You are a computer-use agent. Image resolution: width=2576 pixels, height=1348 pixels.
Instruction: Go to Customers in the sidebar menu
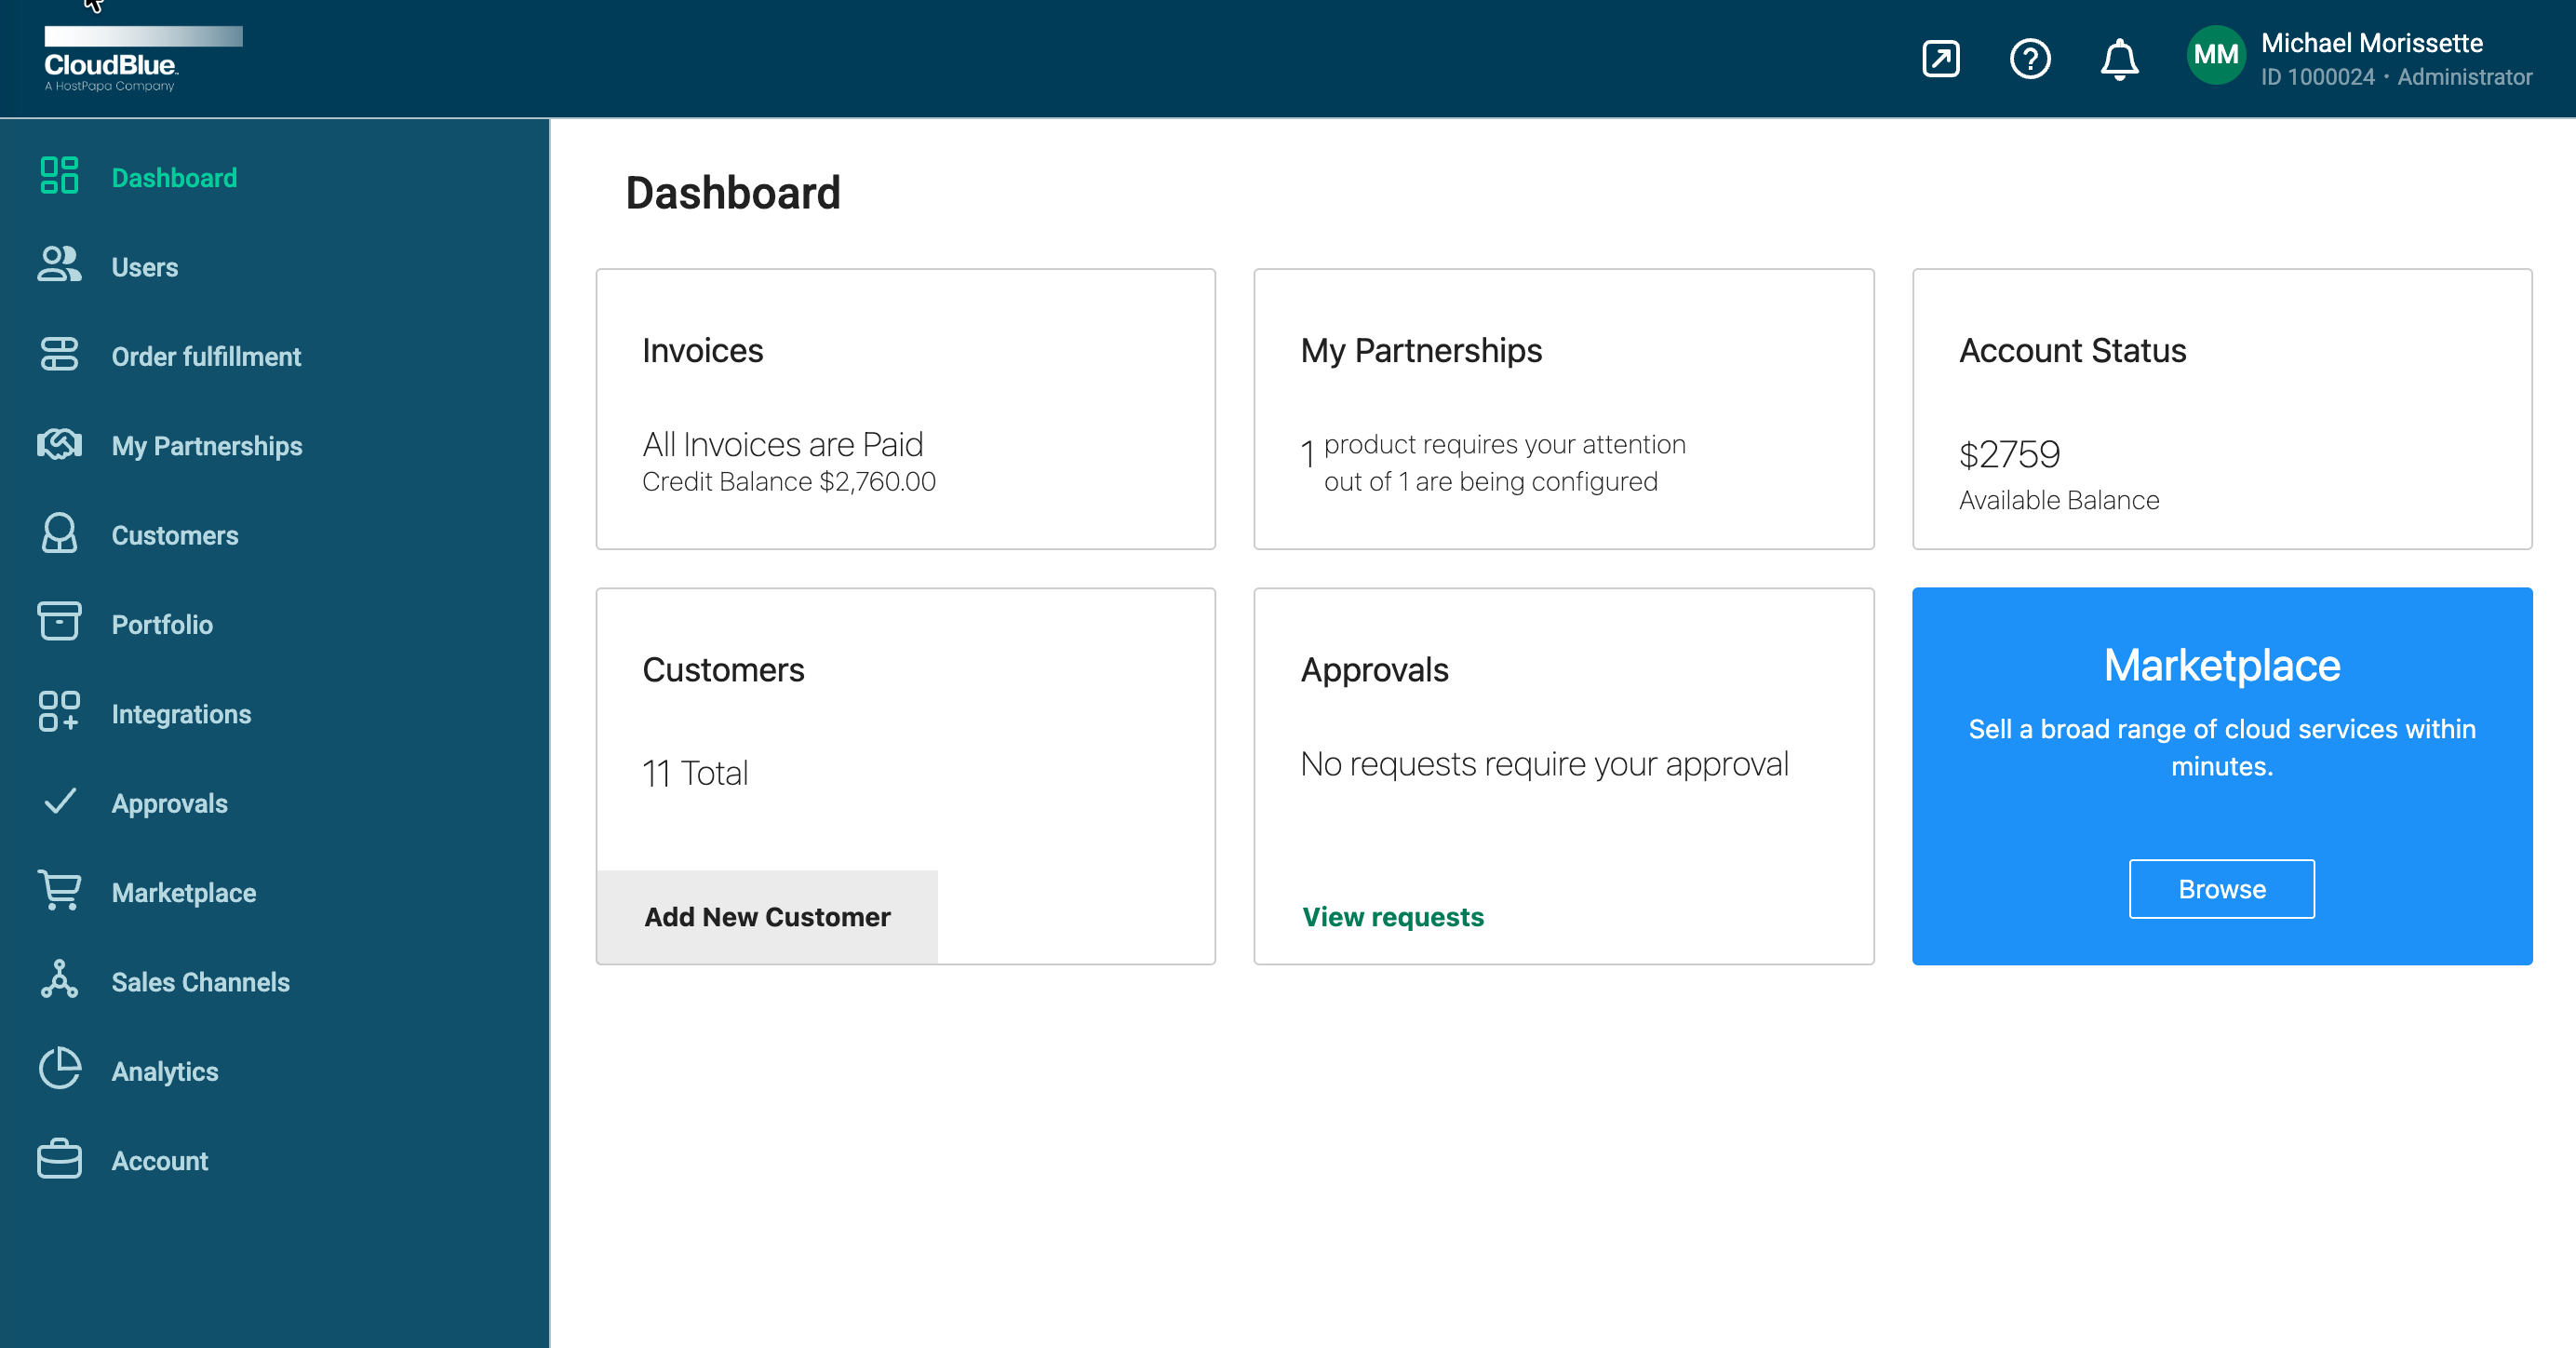(x=175, y=535)
